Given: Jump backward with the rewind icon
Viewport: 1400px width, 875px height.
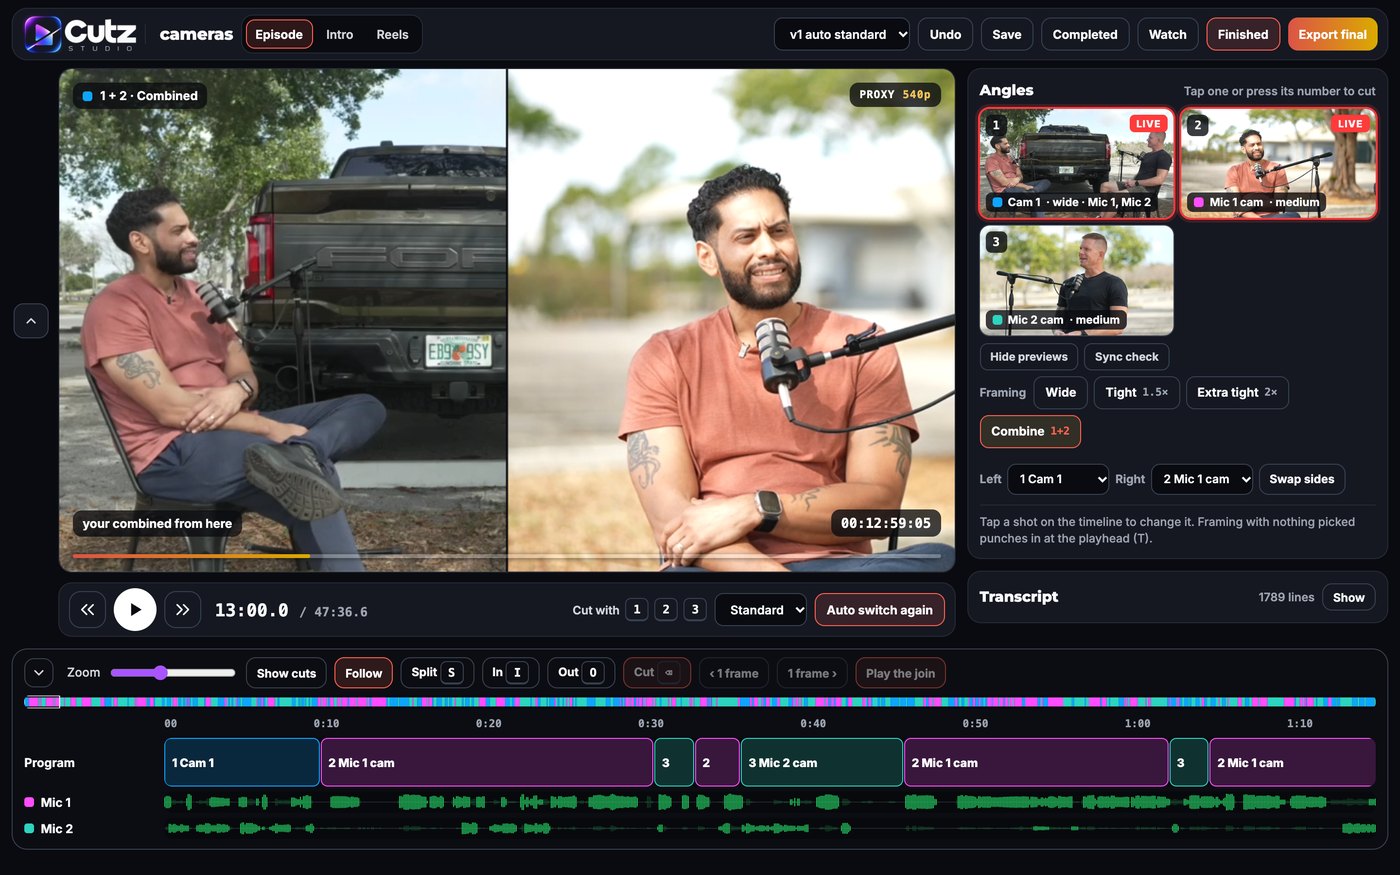Looking at the screenshot, I should click(x=88, y=609).
